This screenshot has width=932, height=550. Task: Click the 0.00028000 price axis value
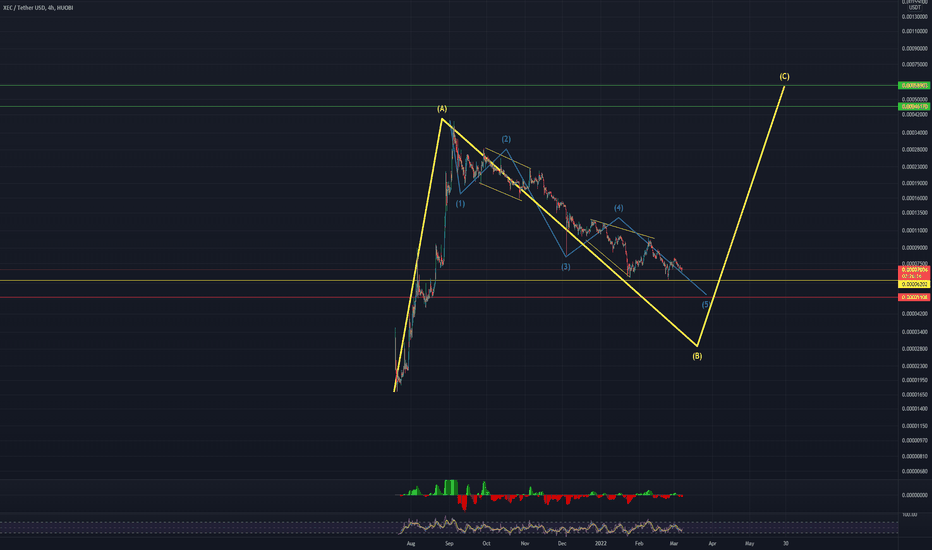[914, 150]
